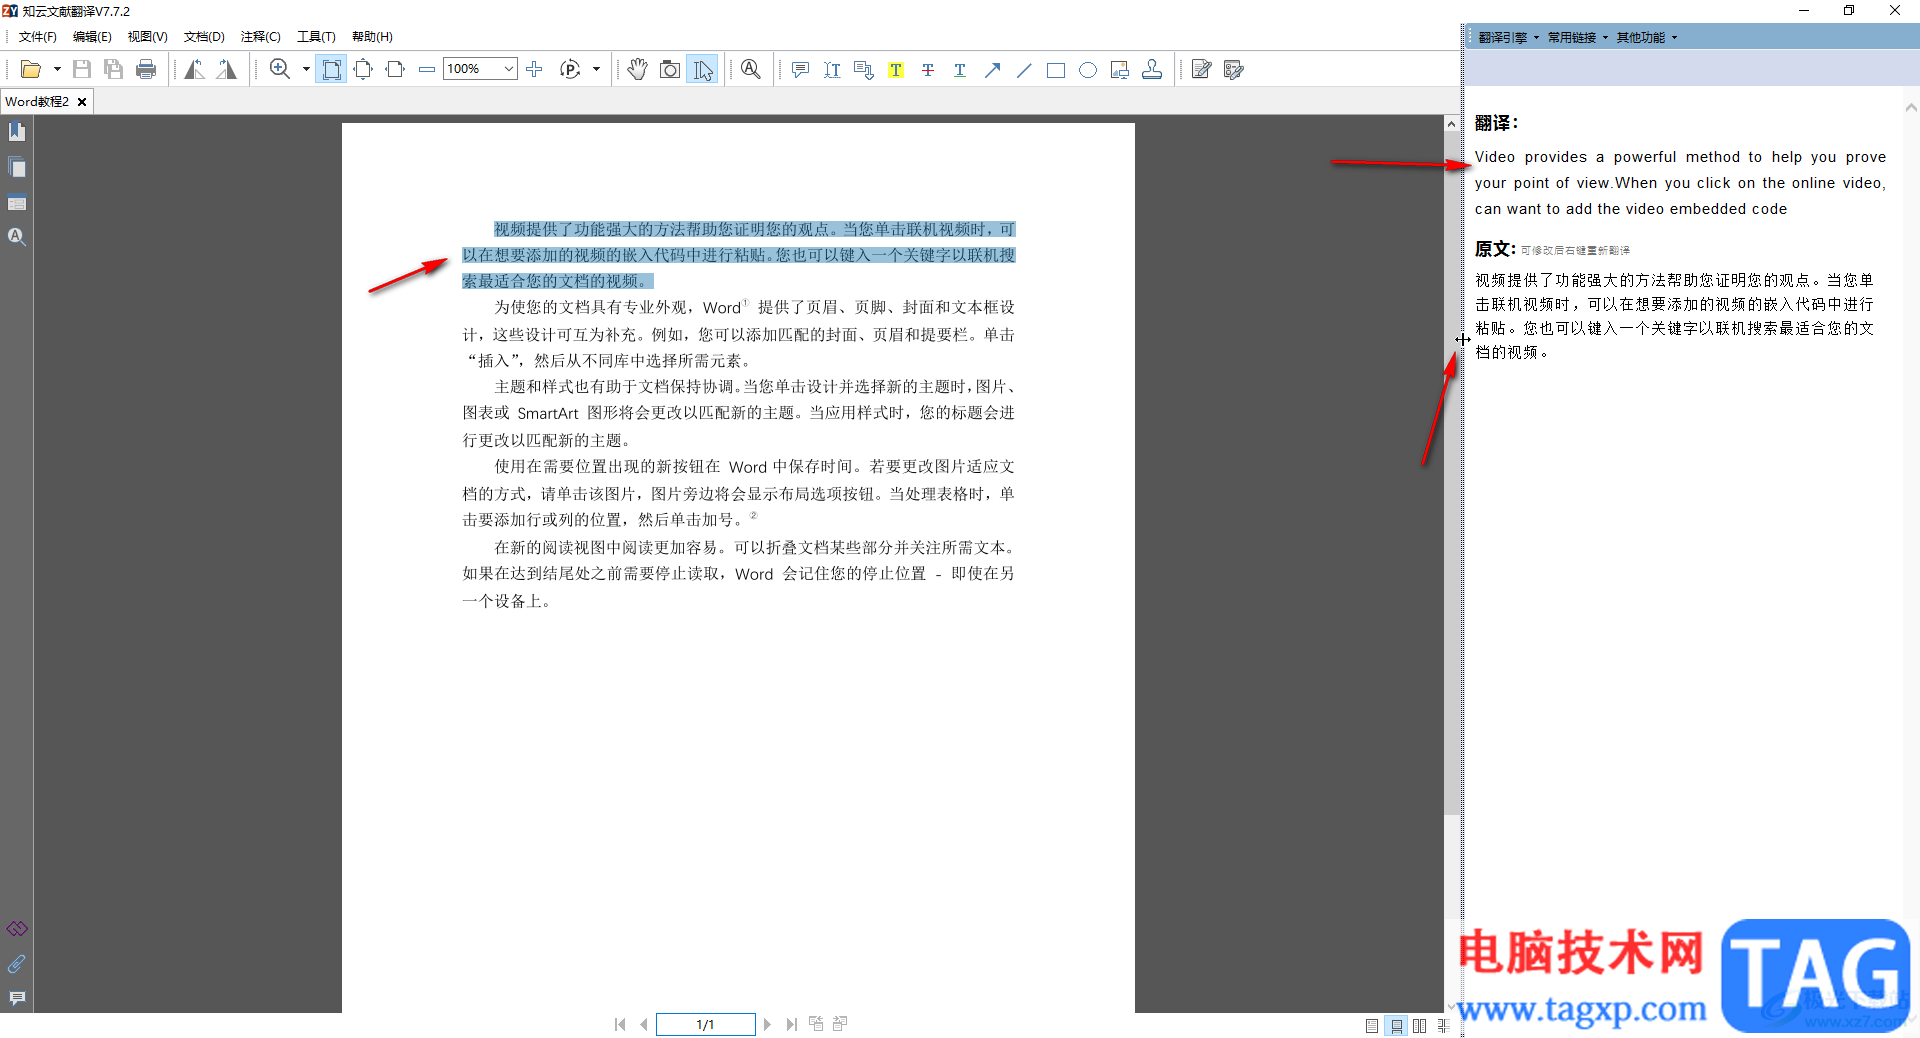This screenshot has height=1038, width=1920.
Task: Select the Sticky note comment tool
Action: (800, 69)
